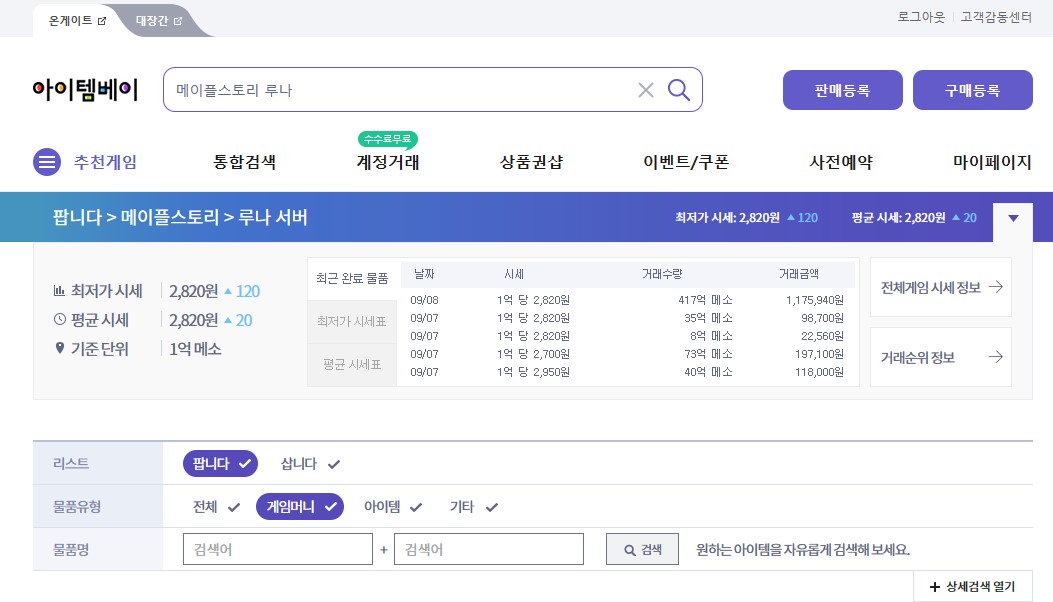Viewport: 1053px width, 602px height.
Task: Collapse the price info panel with the triangle
Action: [1013, 218]
